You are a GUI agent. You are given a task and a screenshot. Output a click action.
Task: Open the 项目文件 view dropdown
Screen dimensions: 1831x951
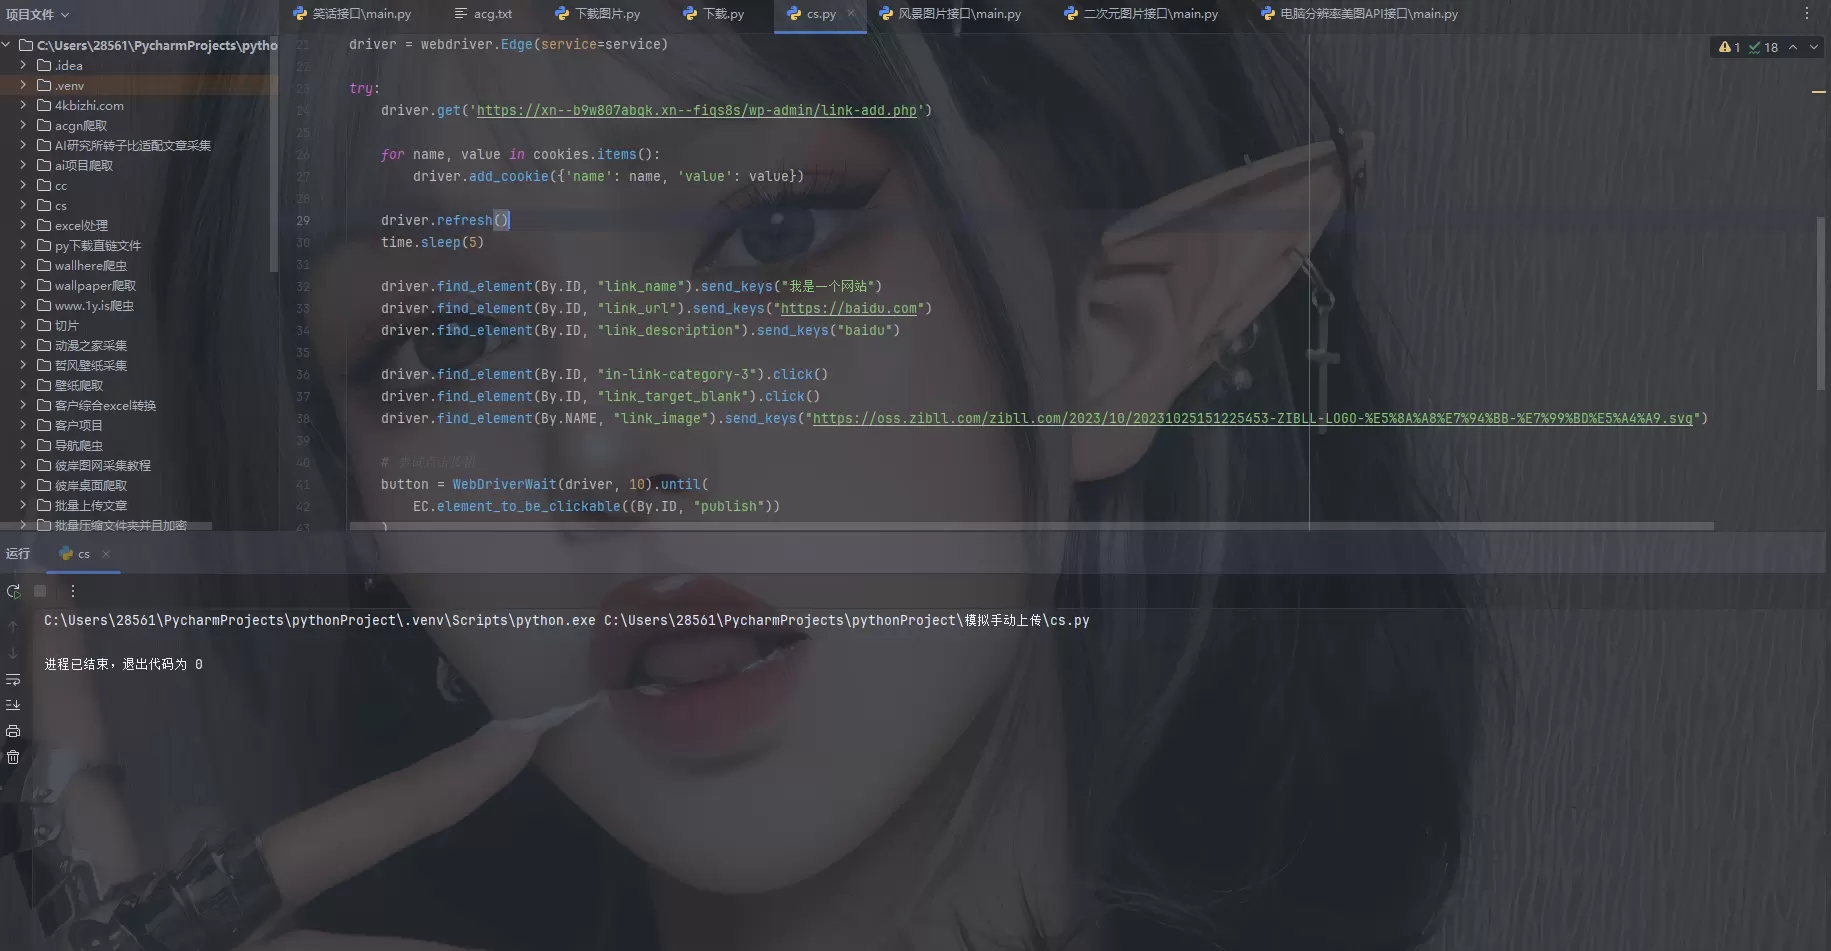click(37, 14)
